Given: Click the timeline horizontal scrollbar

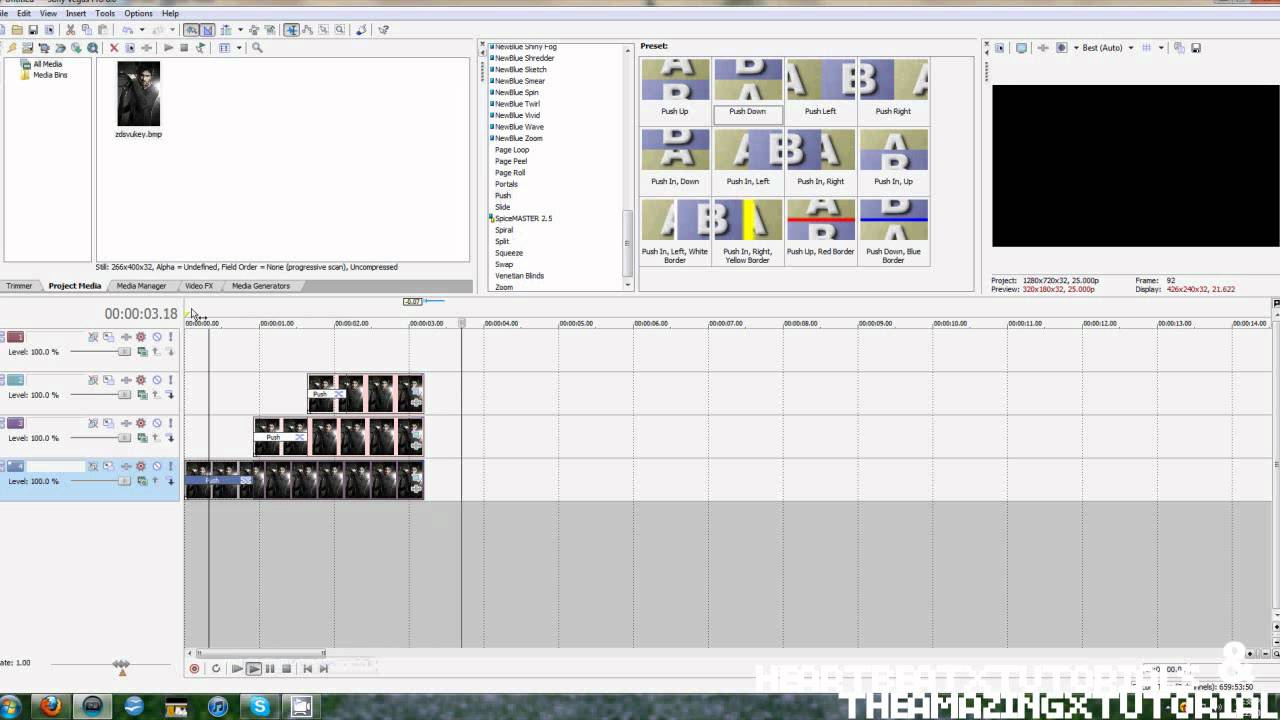Looking at the screenshot, I should pyautogui.click(x=262, y=654).
